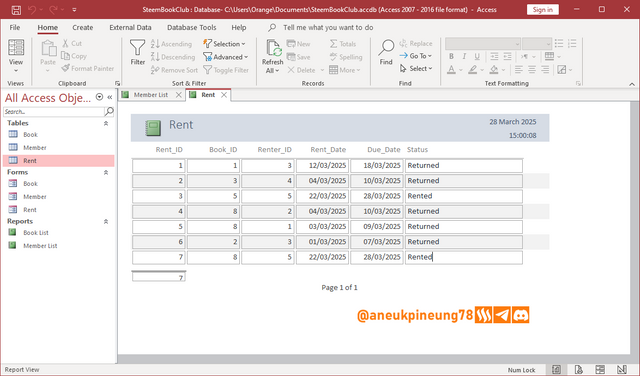Toggle Bold text formatting

[451, 56]
